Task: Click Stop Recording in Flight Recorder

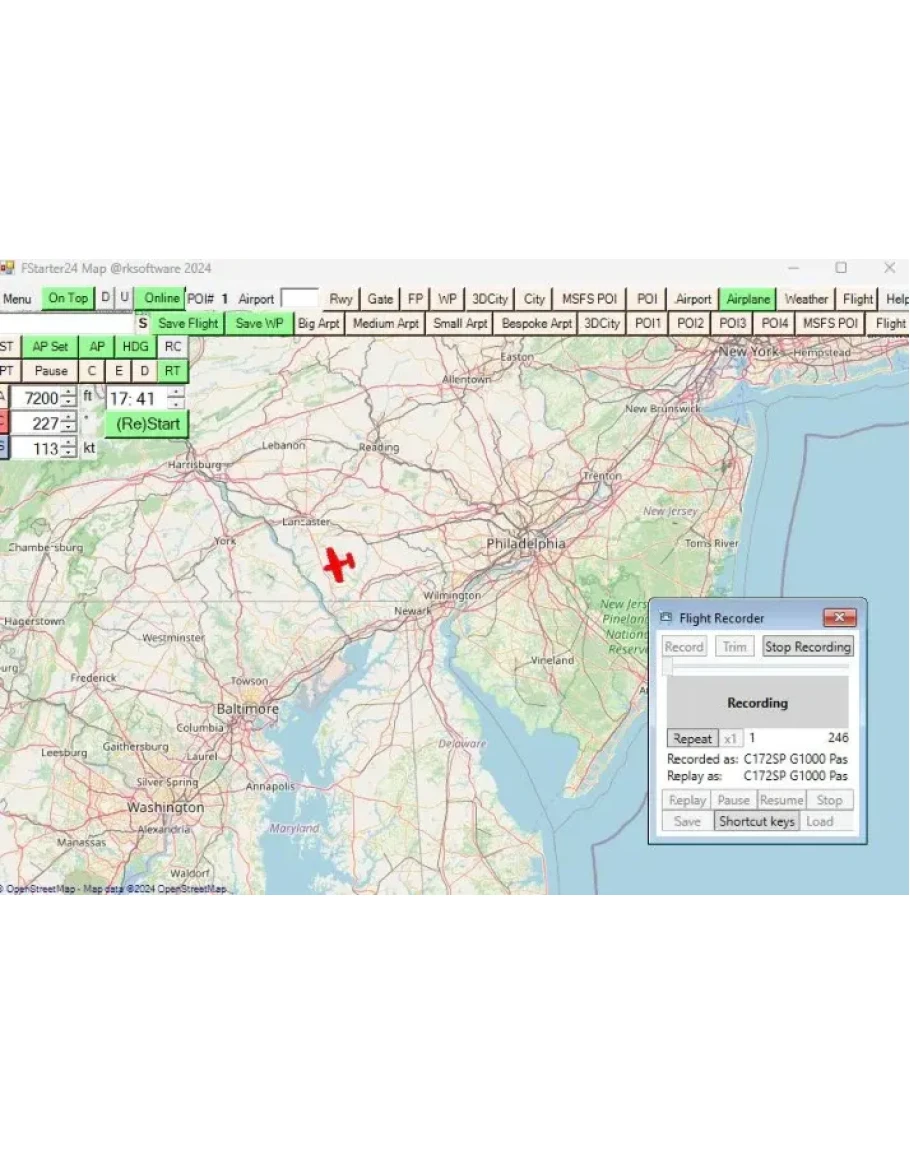Action: (807, 647)
